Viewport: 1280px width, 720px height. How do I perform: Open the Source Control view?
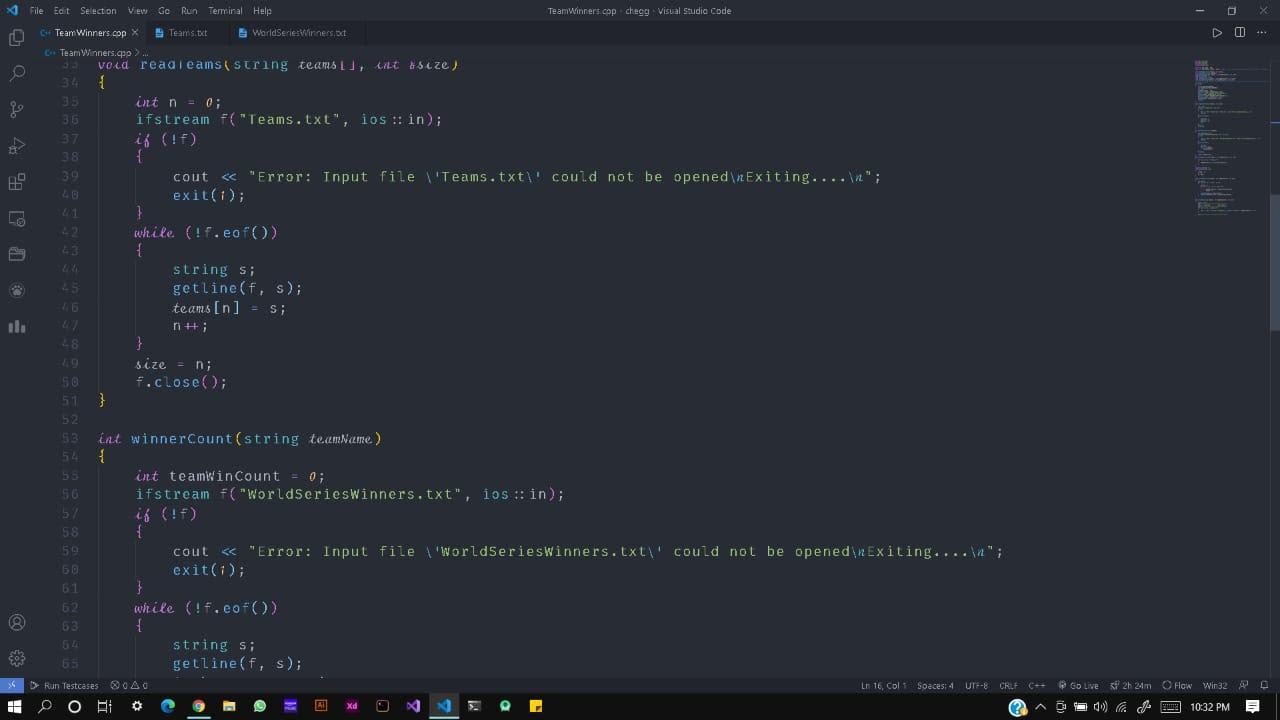pyautogui.click(x=16, y=110)
